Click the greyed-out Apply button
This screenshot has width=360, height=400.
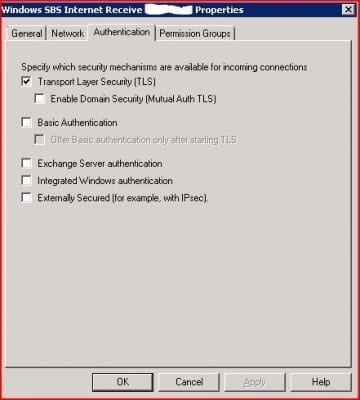pos(255,382)
